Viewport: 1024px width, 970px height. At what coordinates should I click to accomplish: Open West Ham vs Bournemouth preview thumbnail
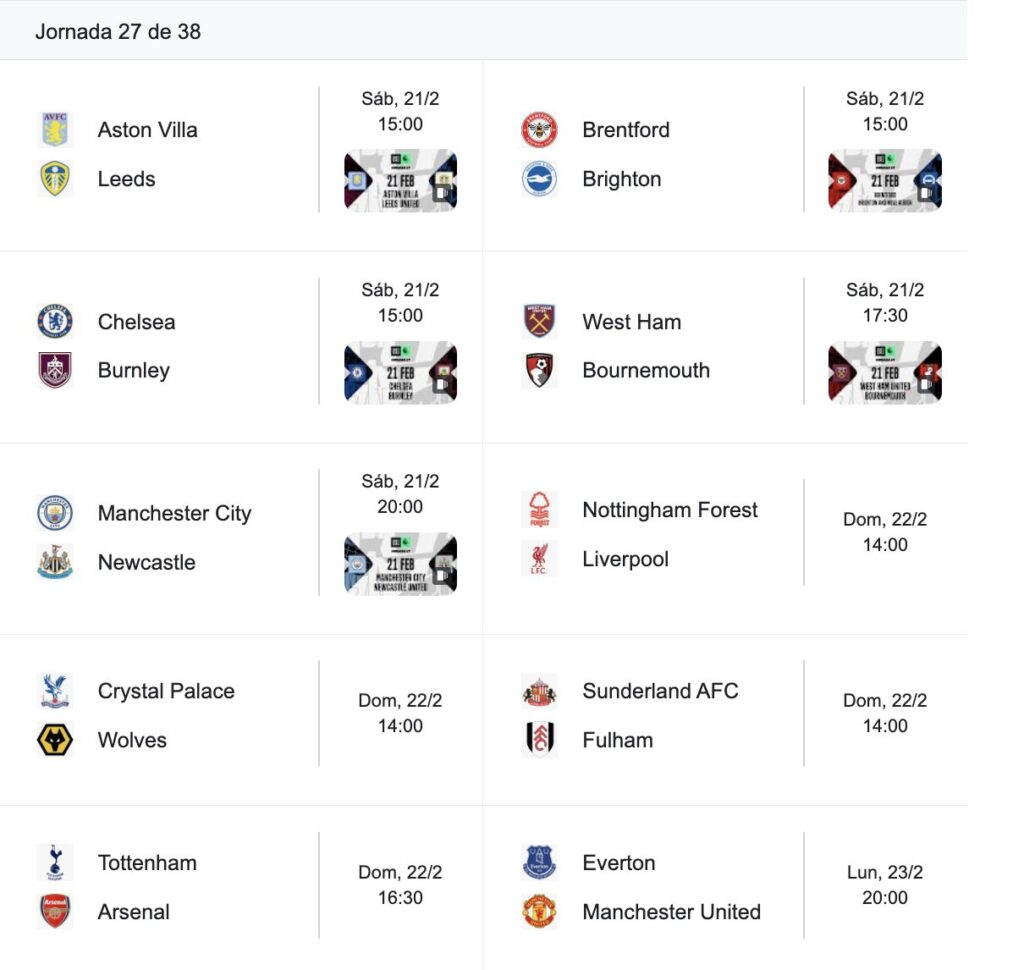click(x=884, y=372)
